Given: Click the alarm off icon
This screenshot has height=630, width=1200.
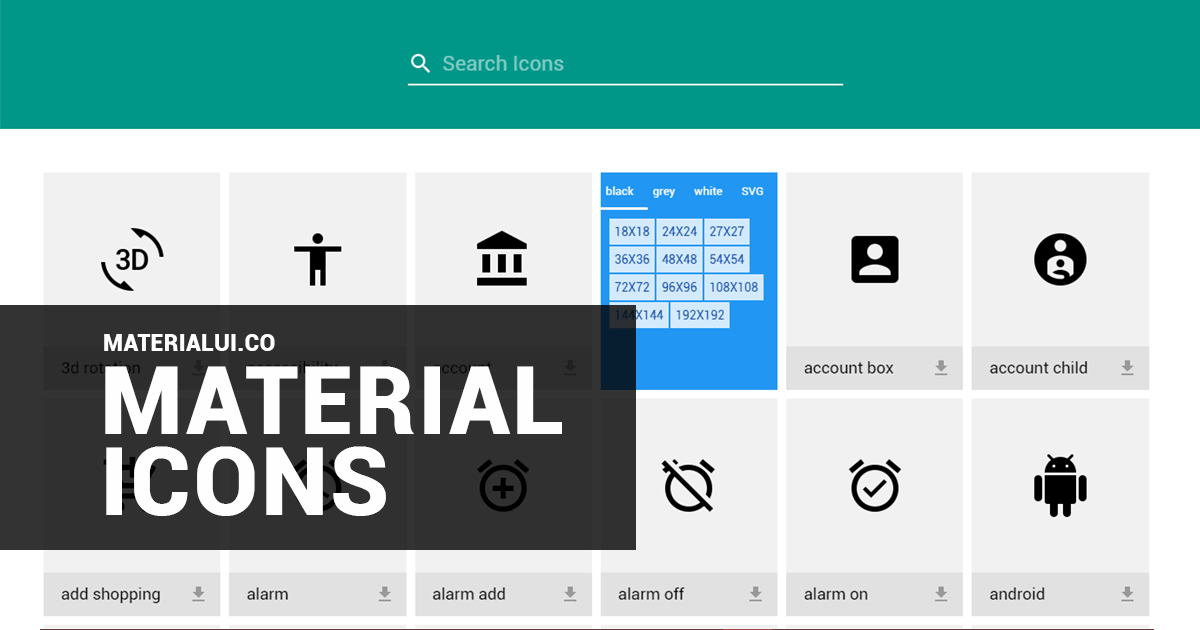Looking at the screenshot, I should click(x=689, y=486).
